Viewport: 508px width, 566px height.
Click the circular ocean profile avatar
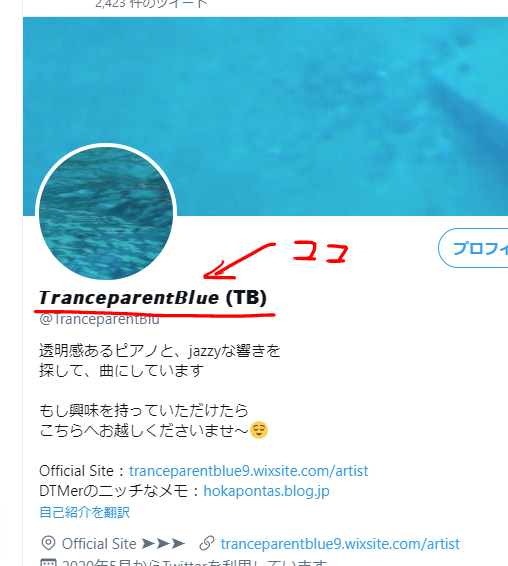pyautogui.click(x=106, y=213)
